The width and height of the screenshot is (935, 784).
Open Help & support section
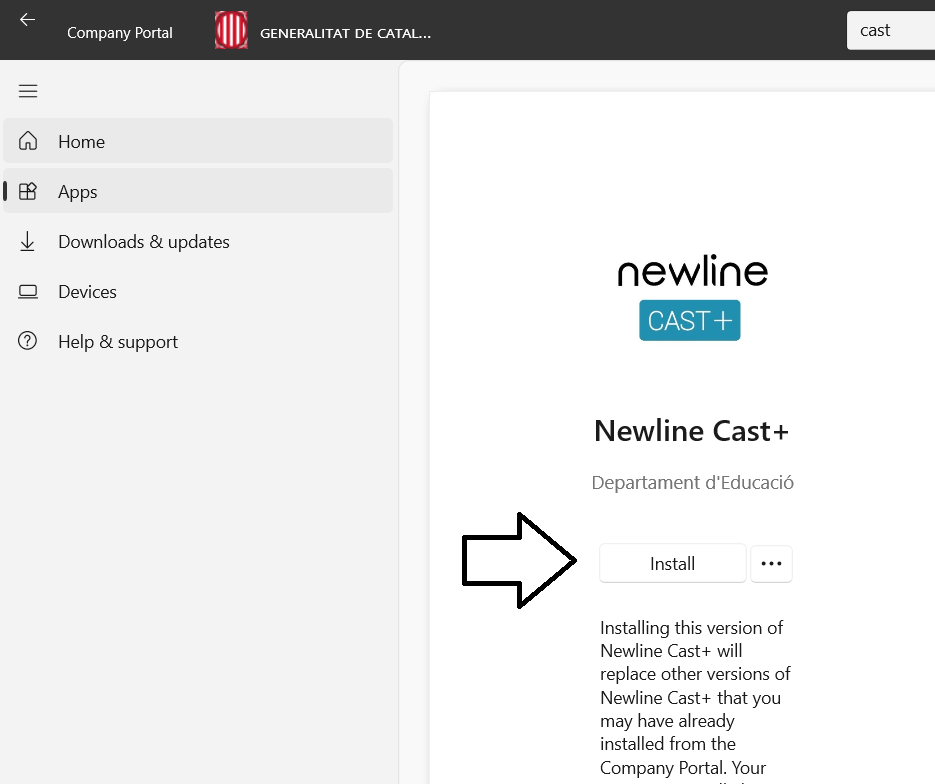(118, 342)
